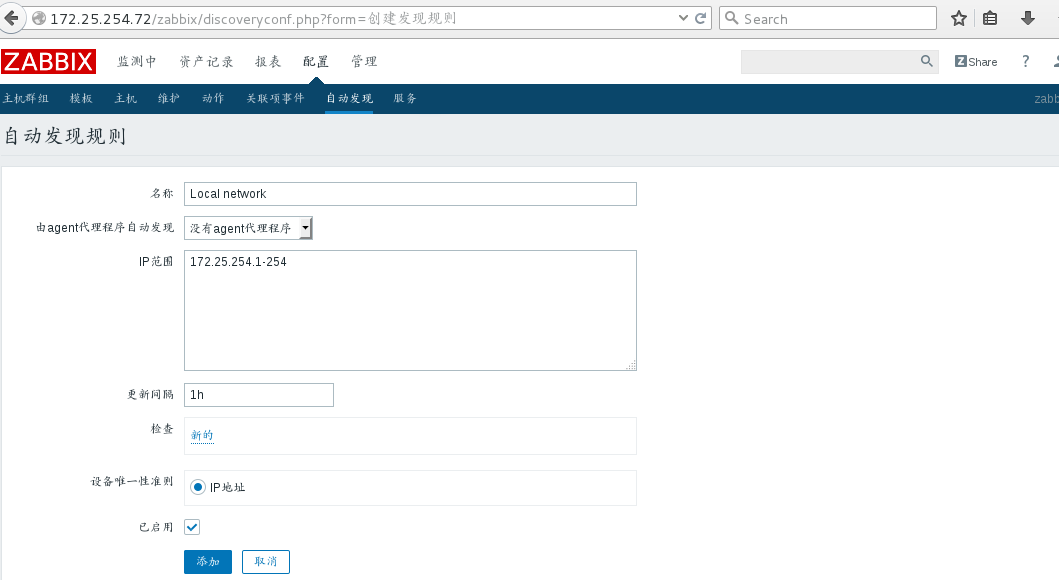The width and height of the screenshot is (1059, 580).
Task: Open 配置 menu
Action: [315, 61]
